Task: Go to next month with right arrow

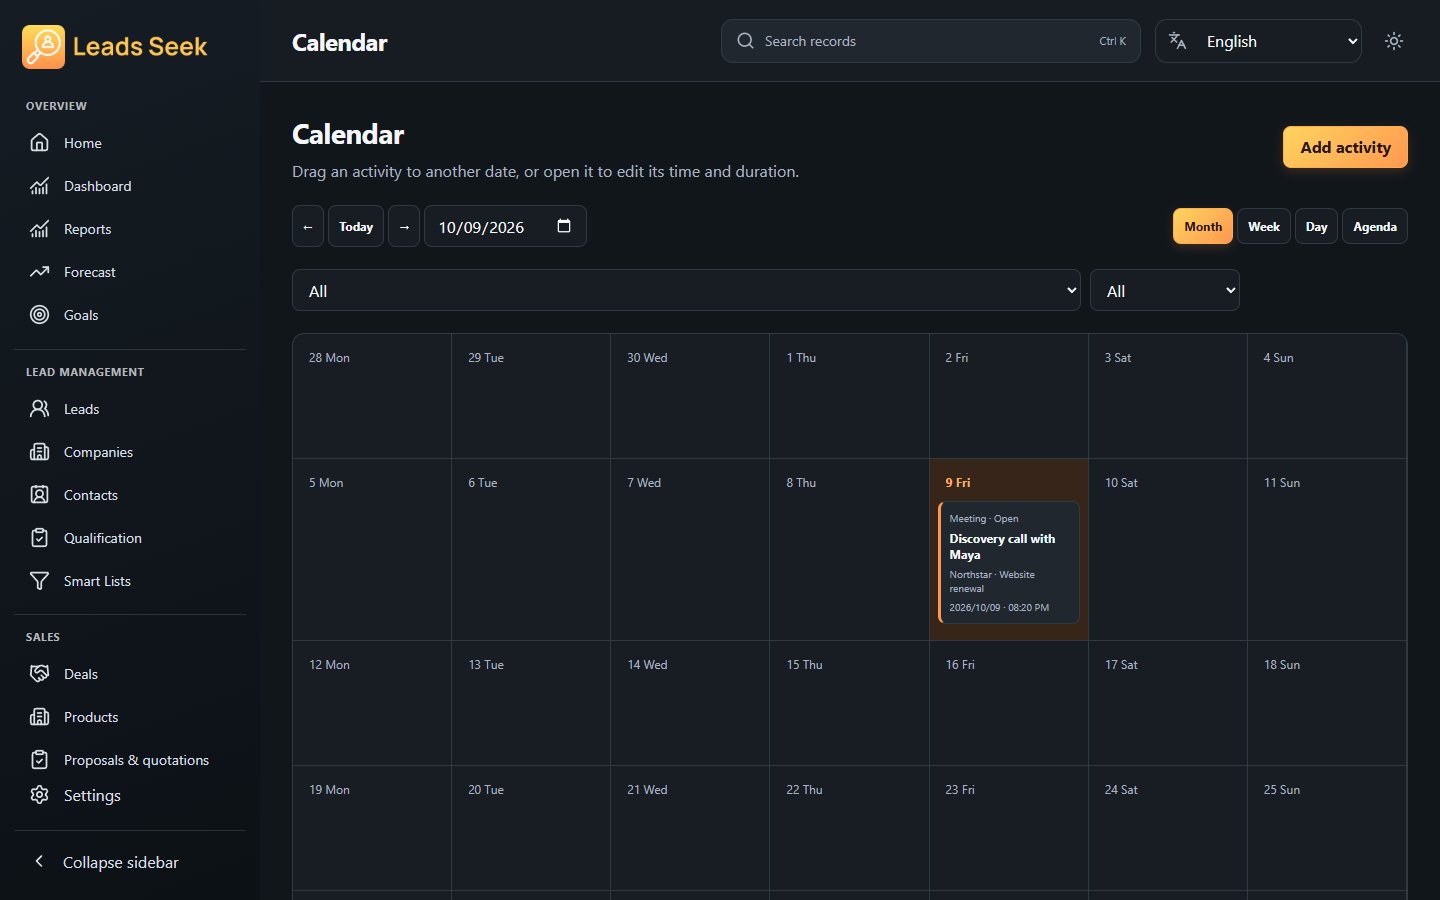Action: tap(404, 226)
